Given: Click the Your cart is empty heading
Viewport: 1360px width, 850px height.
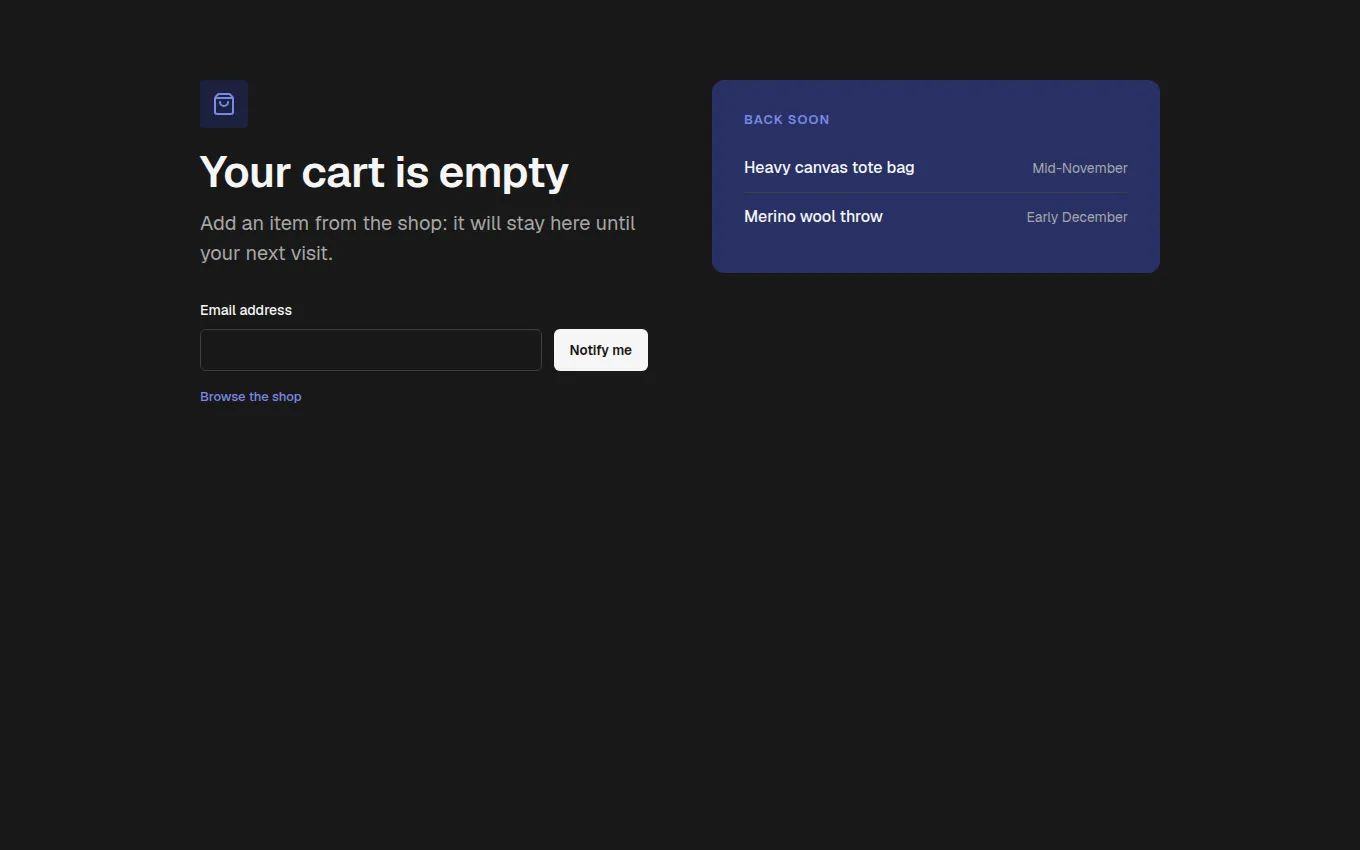Looking at the screenshot, I should pos(384,172).
